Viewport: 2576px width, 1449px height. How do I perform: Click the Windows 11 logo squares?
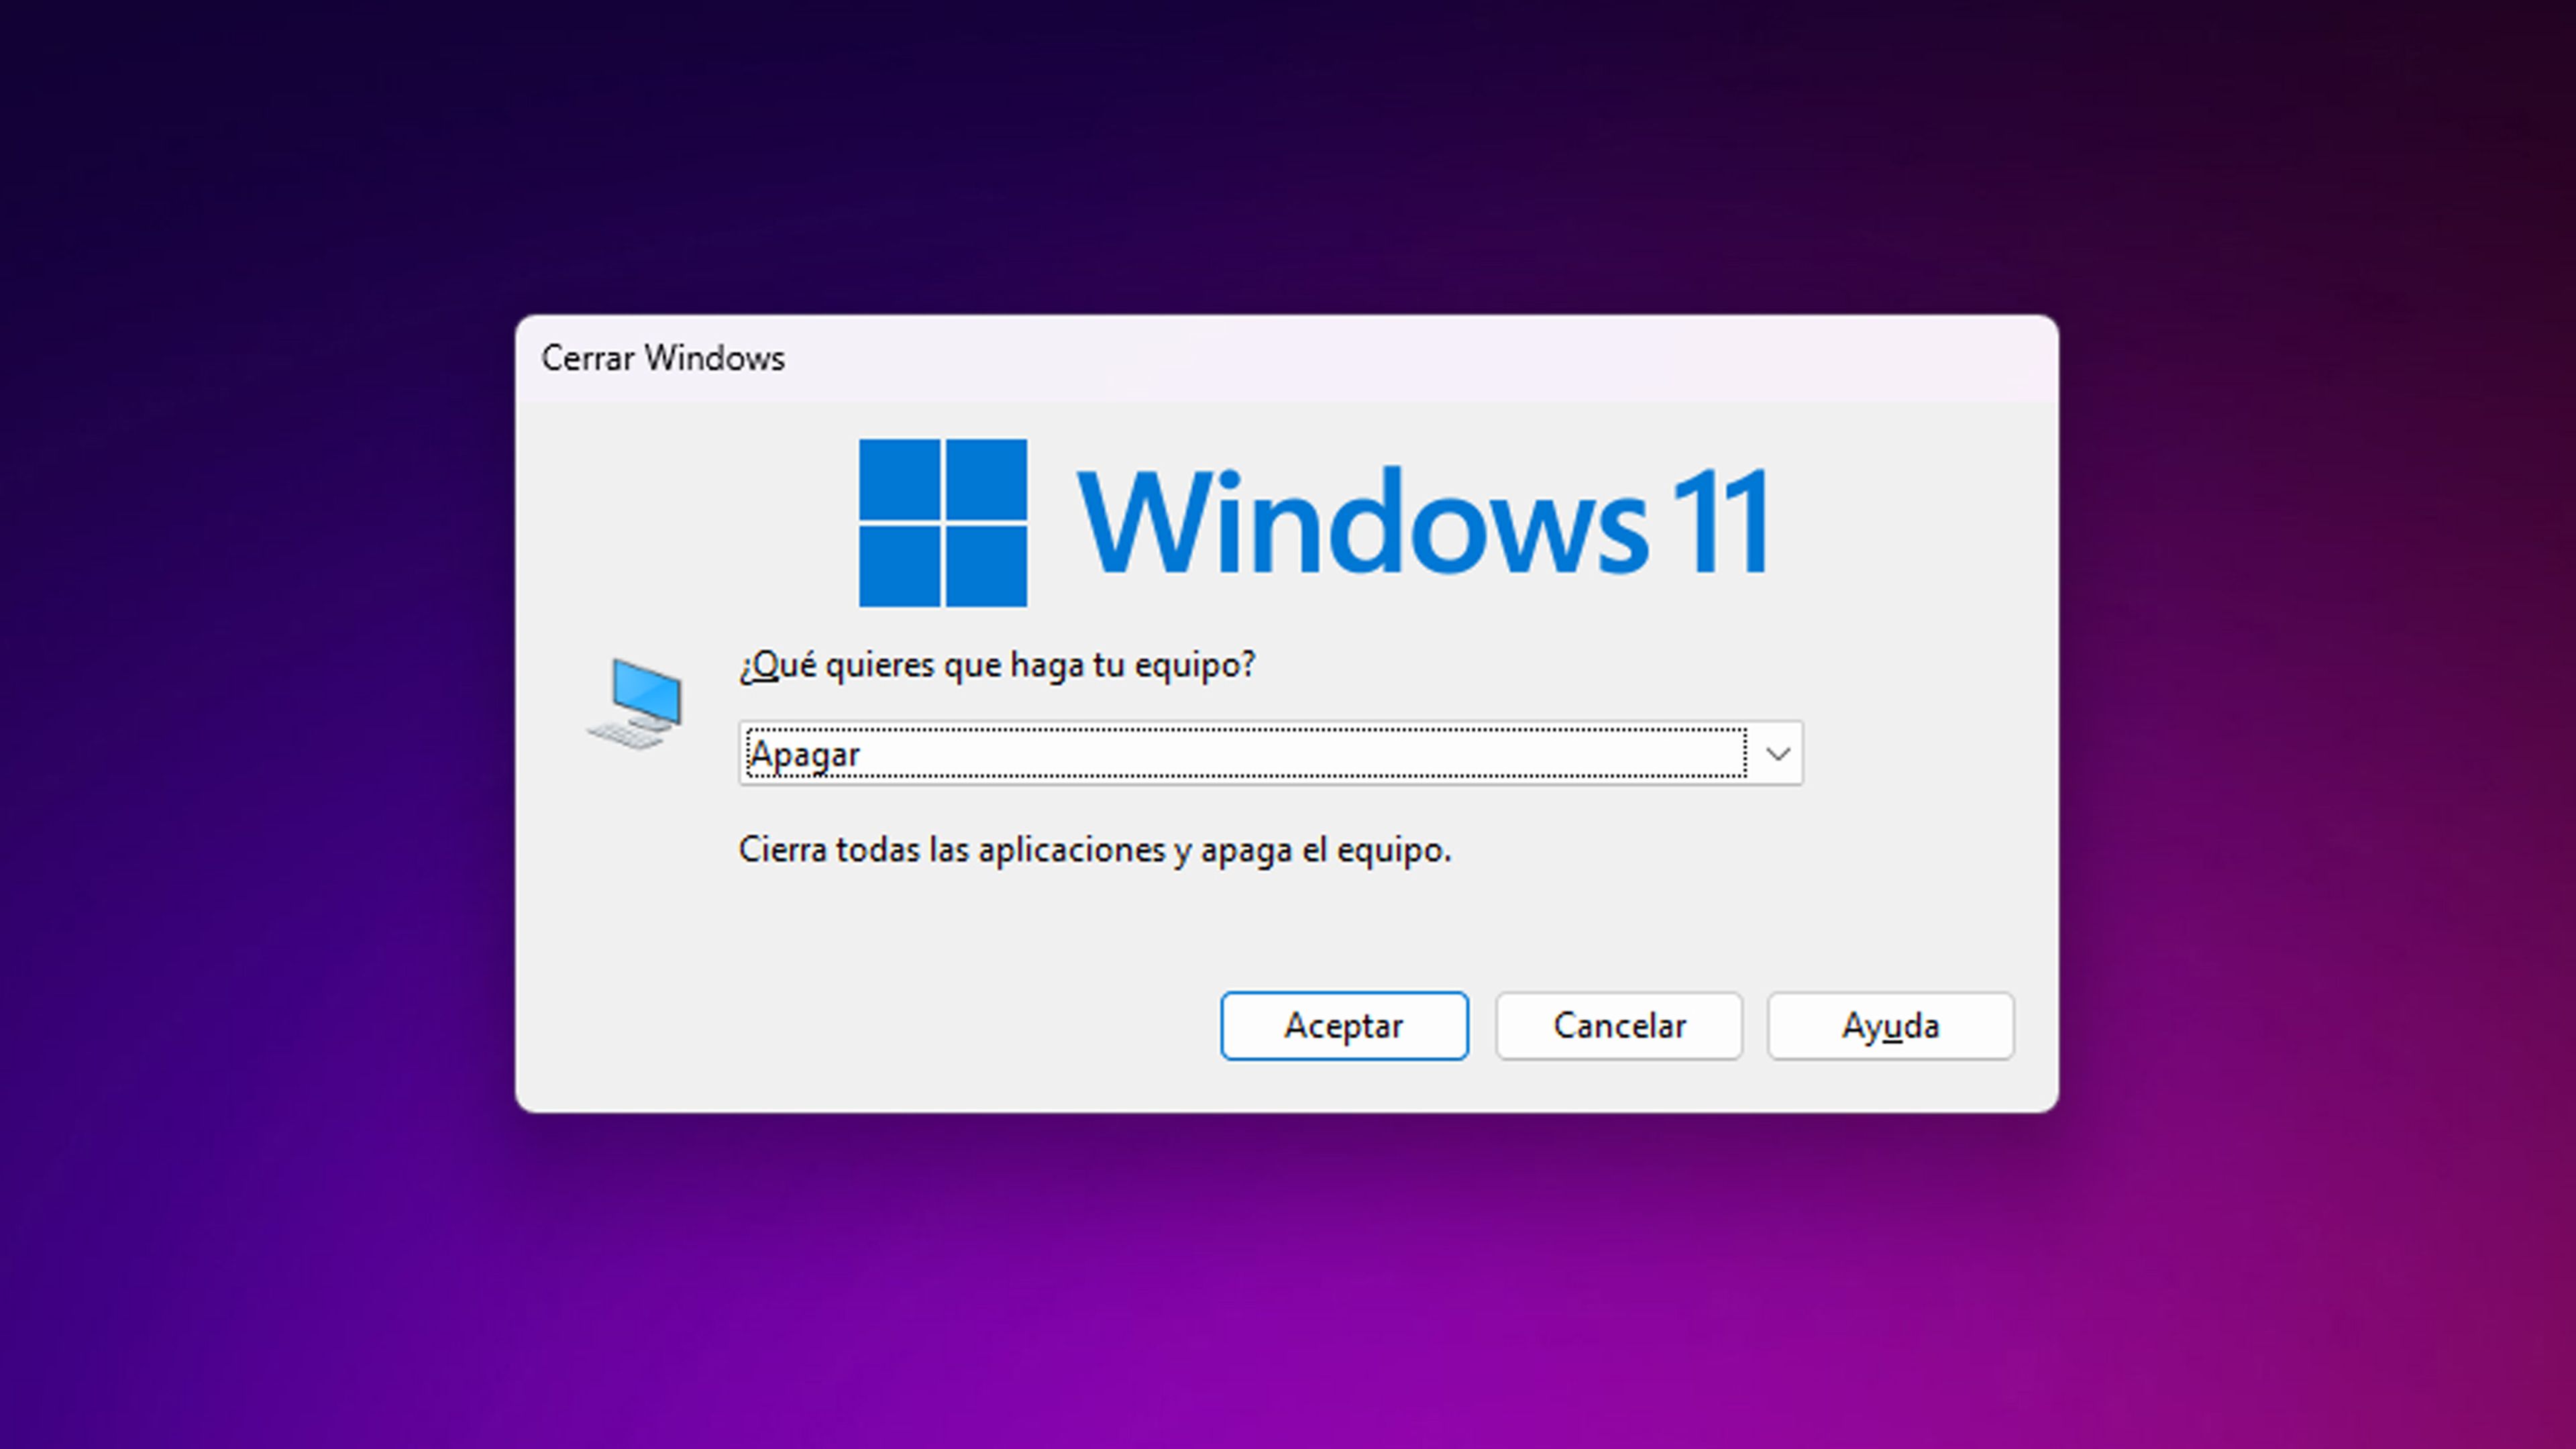[x=943, y=523]
